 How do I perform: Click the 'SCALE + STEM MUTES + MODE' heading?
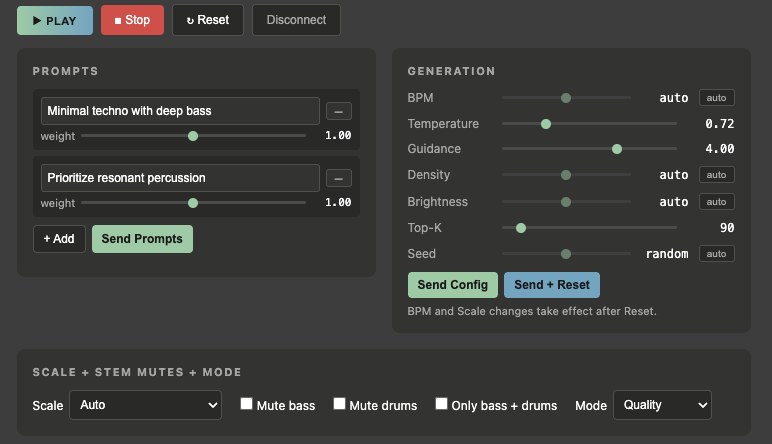click(137, 372)
